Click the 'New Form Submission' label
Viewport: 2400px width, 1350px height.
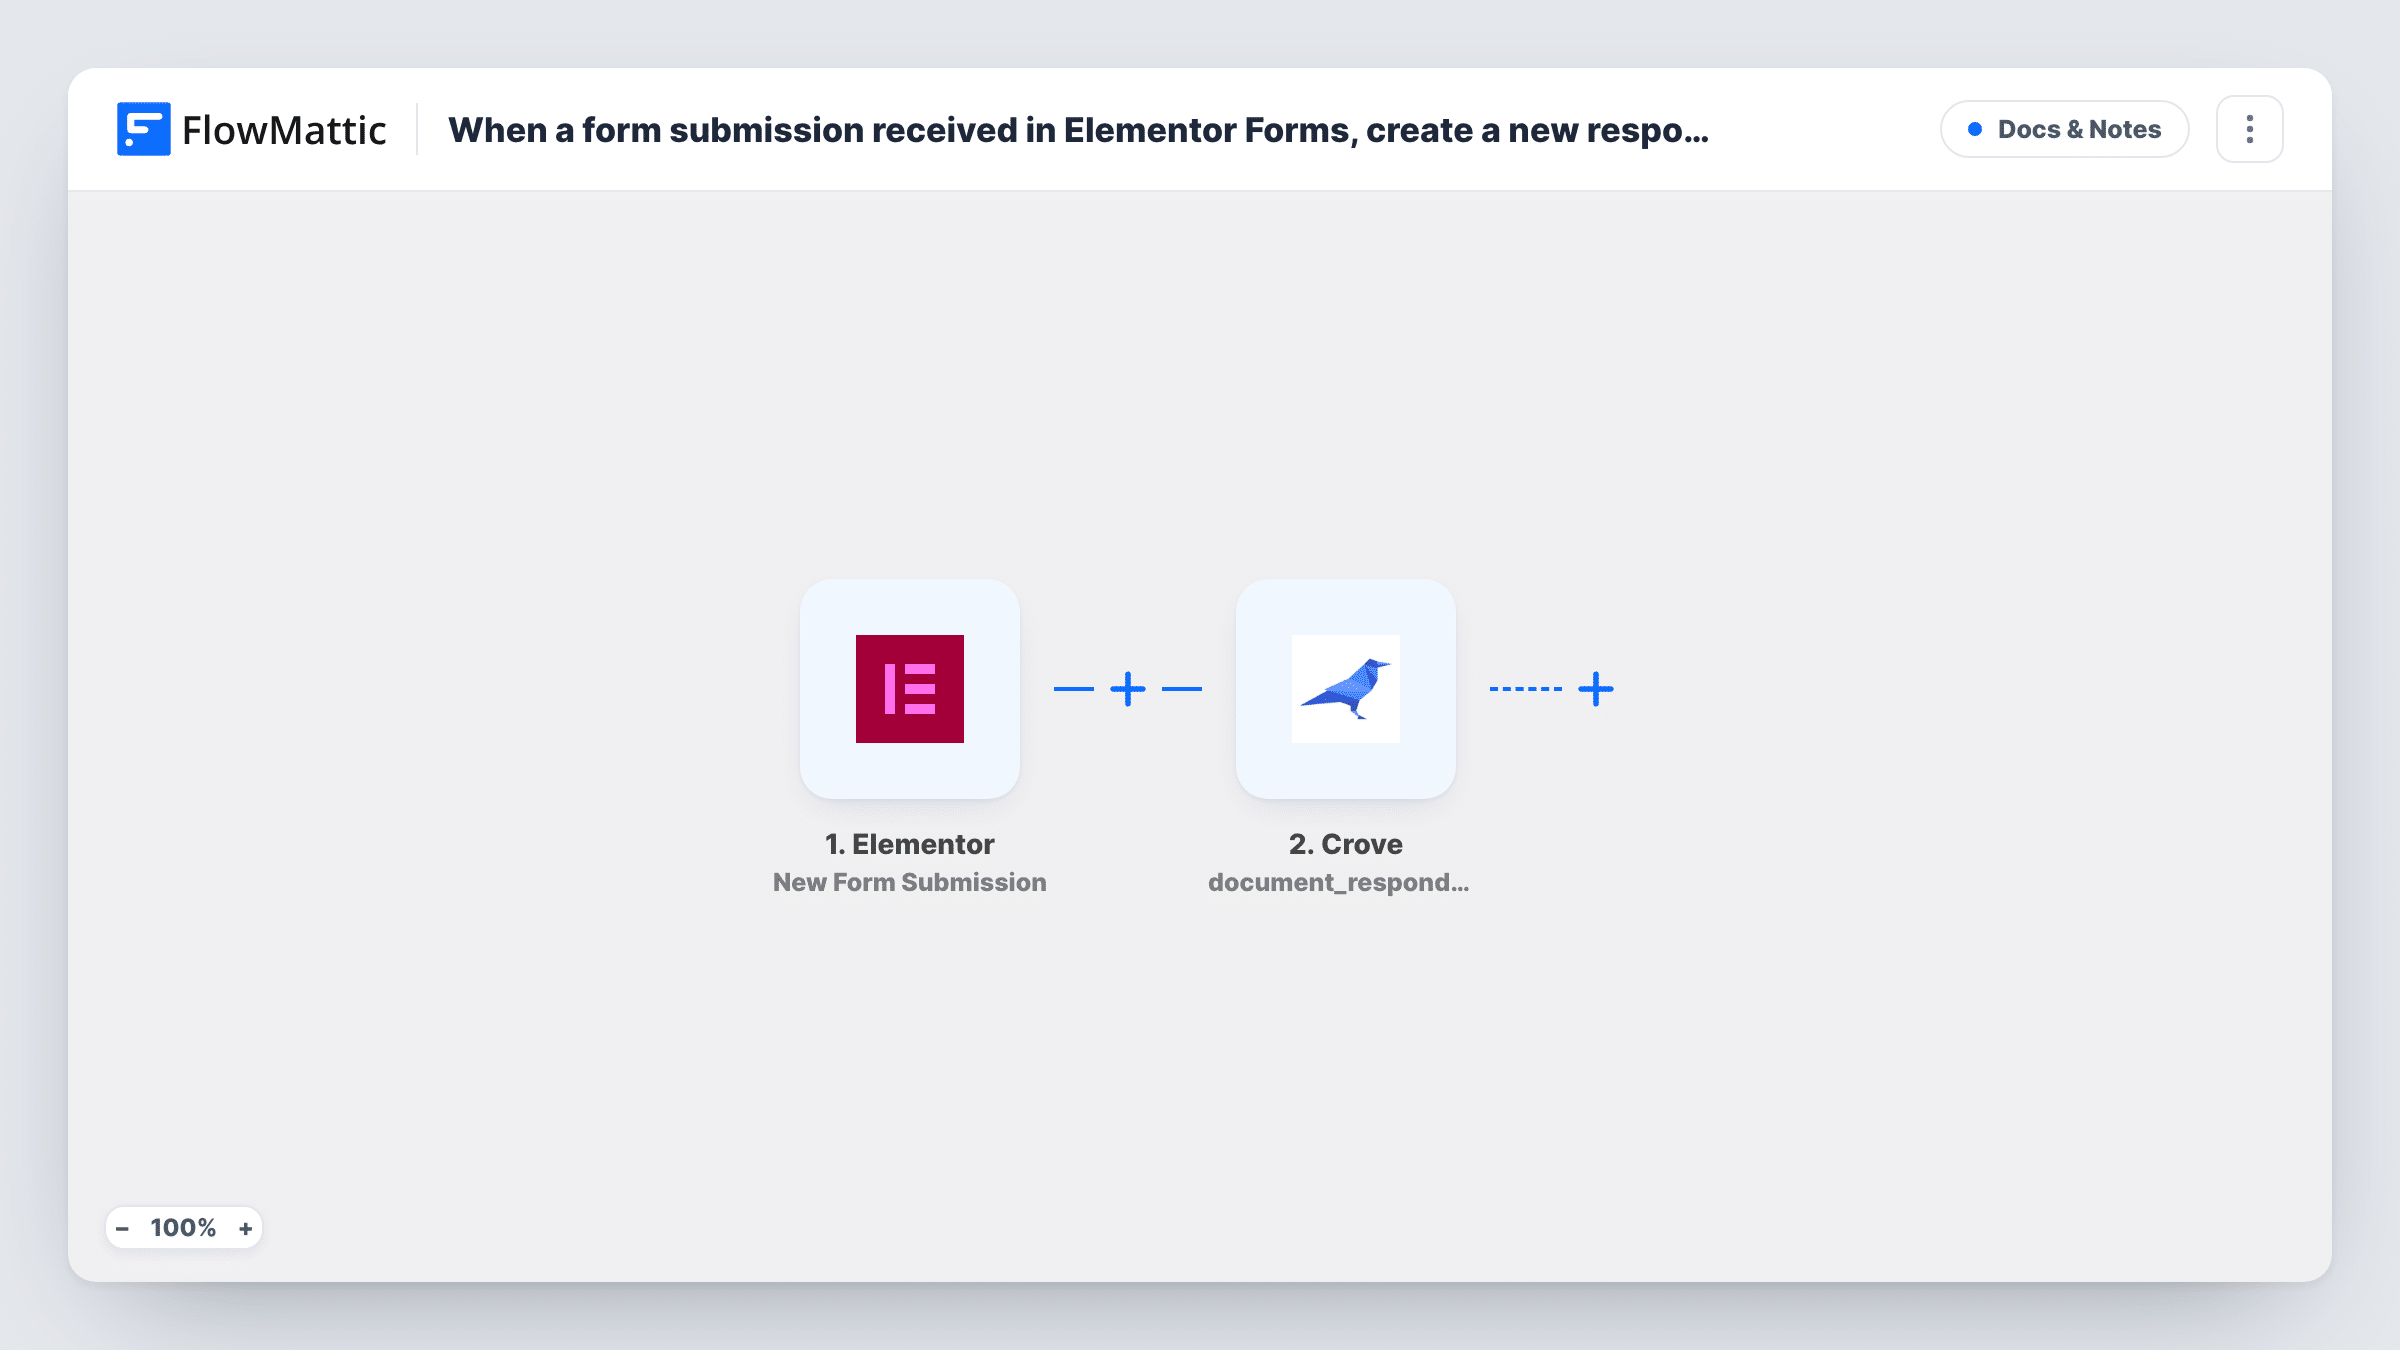coord(910,882)
